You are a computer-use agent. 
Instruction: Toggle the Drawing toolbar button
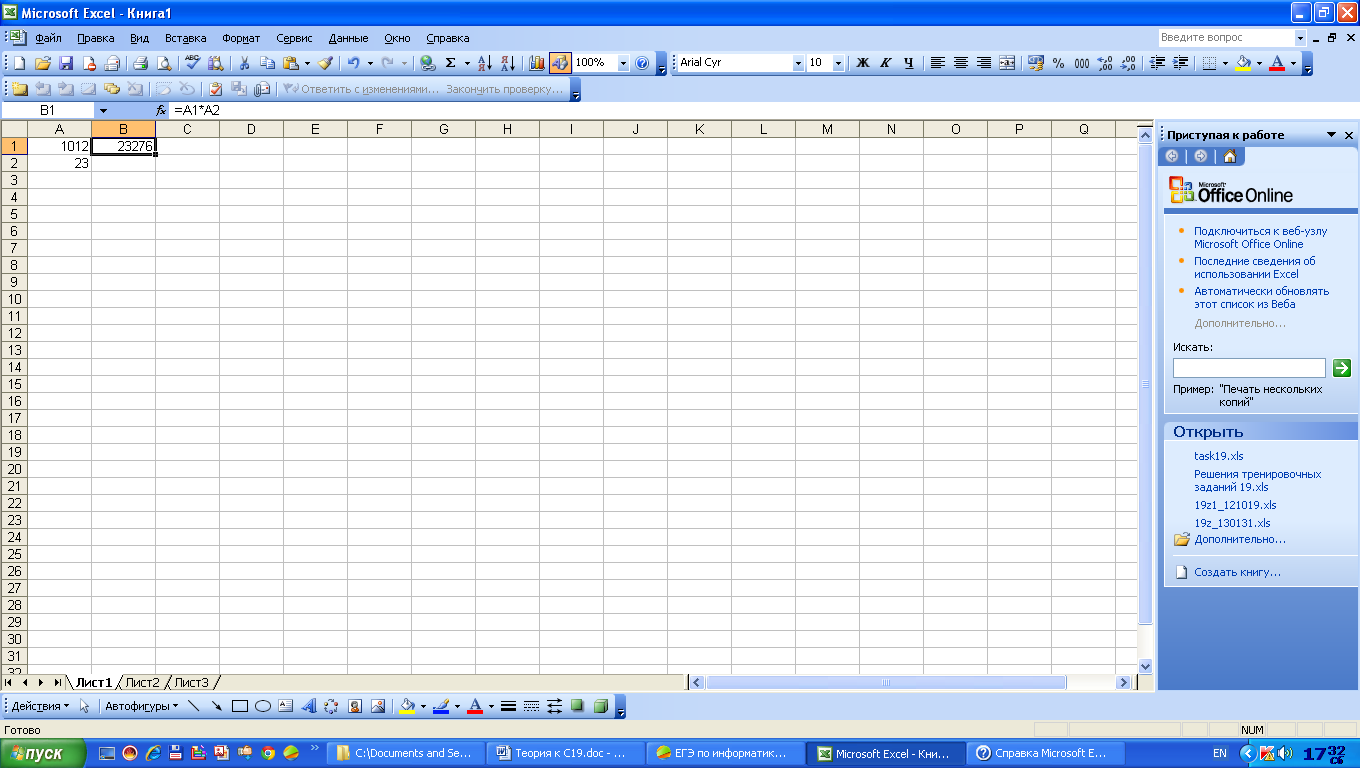pyautogui.click(x=560, y=63)
